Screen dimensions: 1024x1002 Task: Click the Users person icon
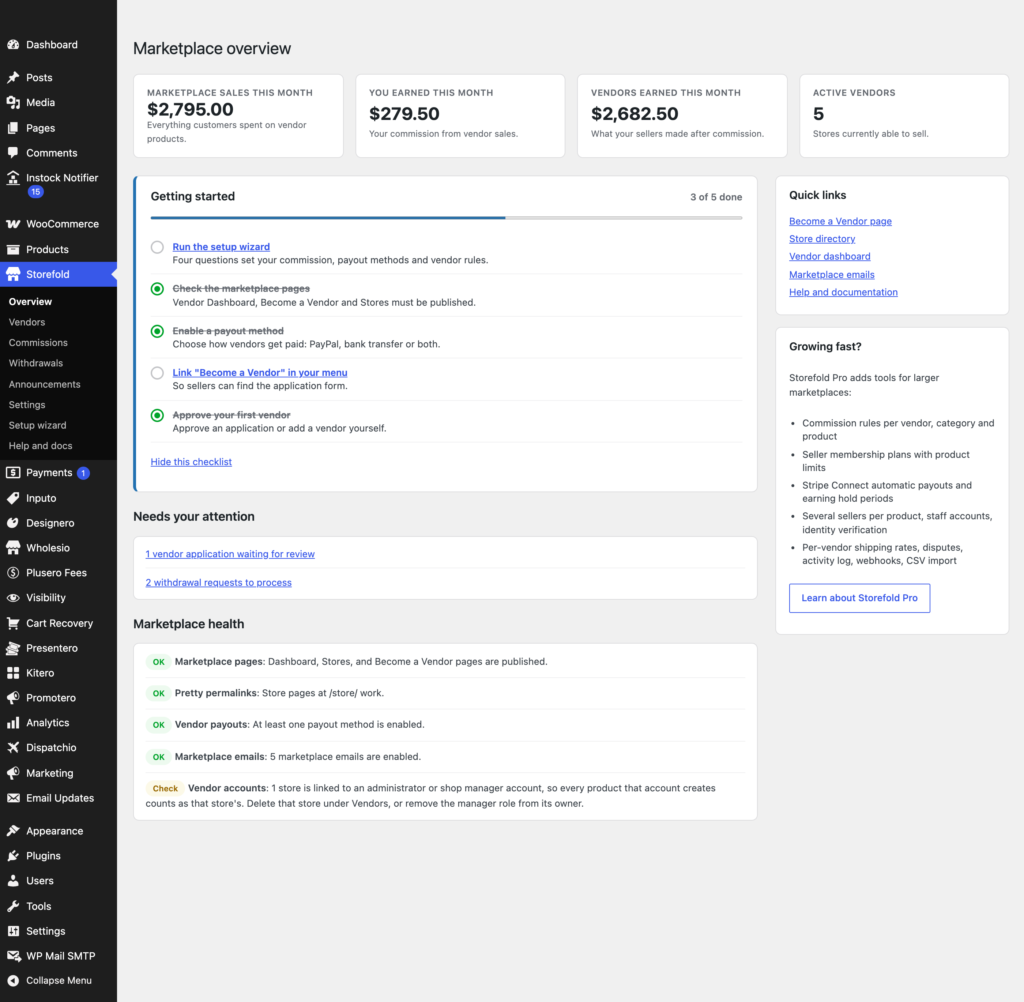[x=13, y=881]
